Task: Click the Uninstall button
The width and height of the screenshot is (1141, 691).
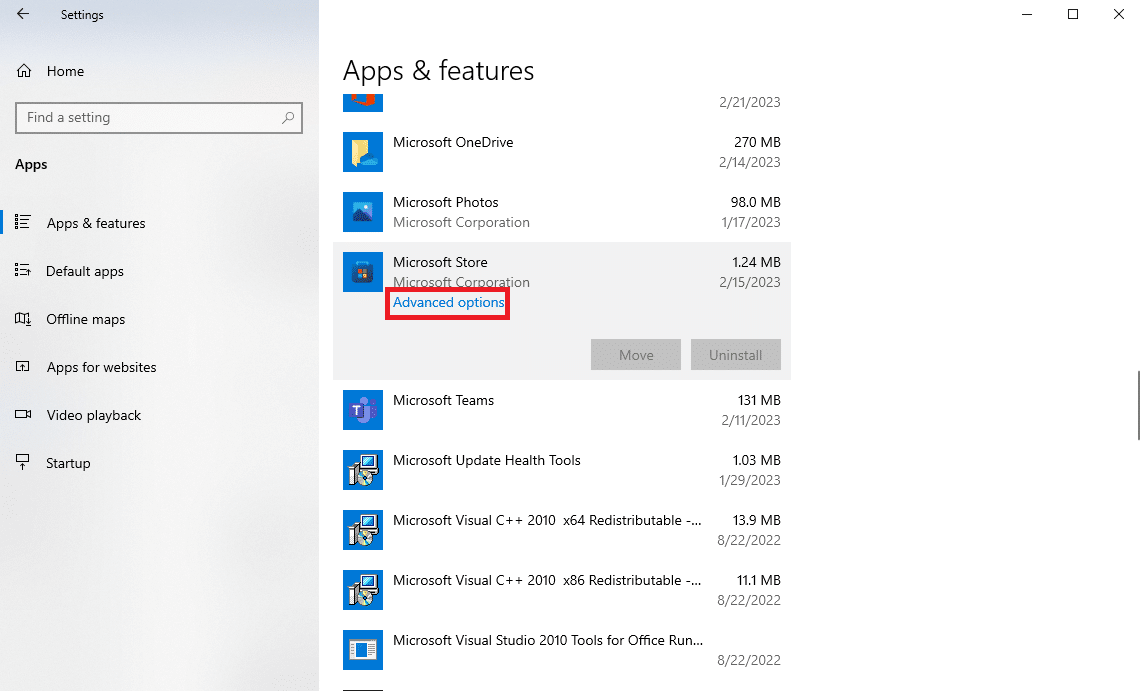Action: tap(736, 354)
